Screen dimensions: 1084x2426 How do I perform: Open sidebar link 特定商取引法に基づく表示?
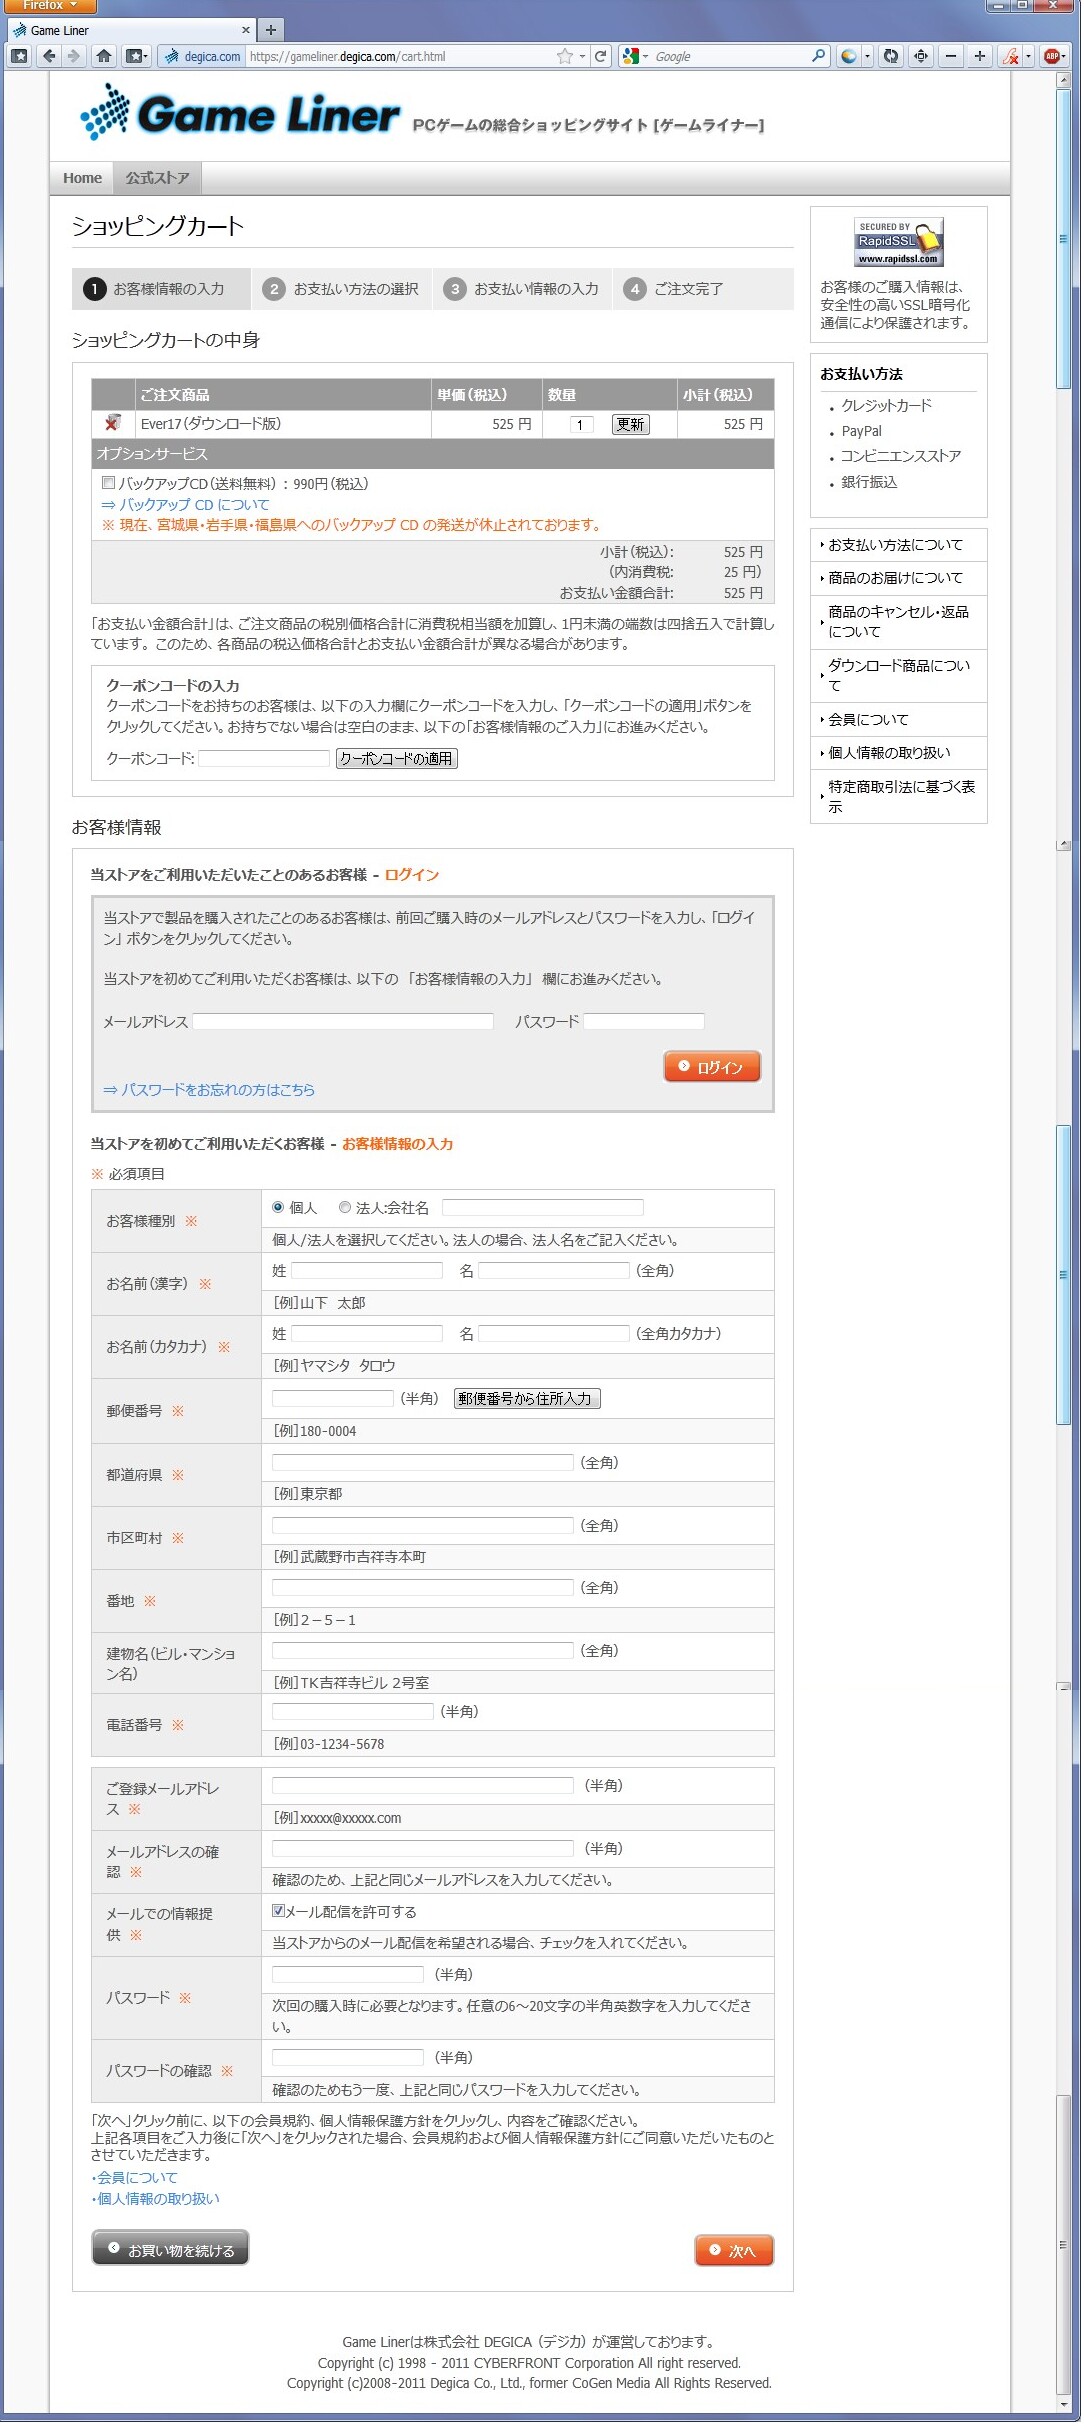[901, 796]
